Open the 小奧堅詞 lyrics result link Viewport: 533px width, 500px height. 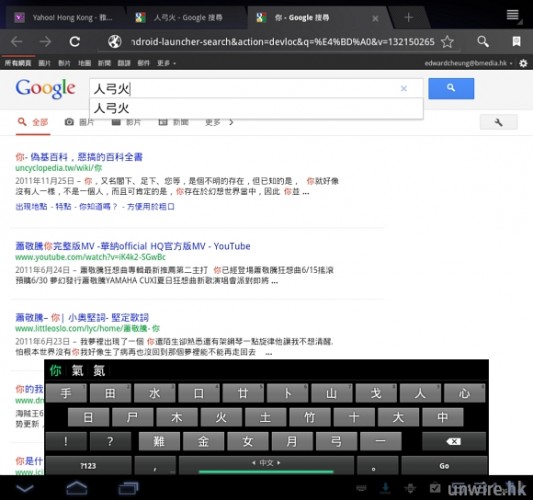click(x=82, y=317)
